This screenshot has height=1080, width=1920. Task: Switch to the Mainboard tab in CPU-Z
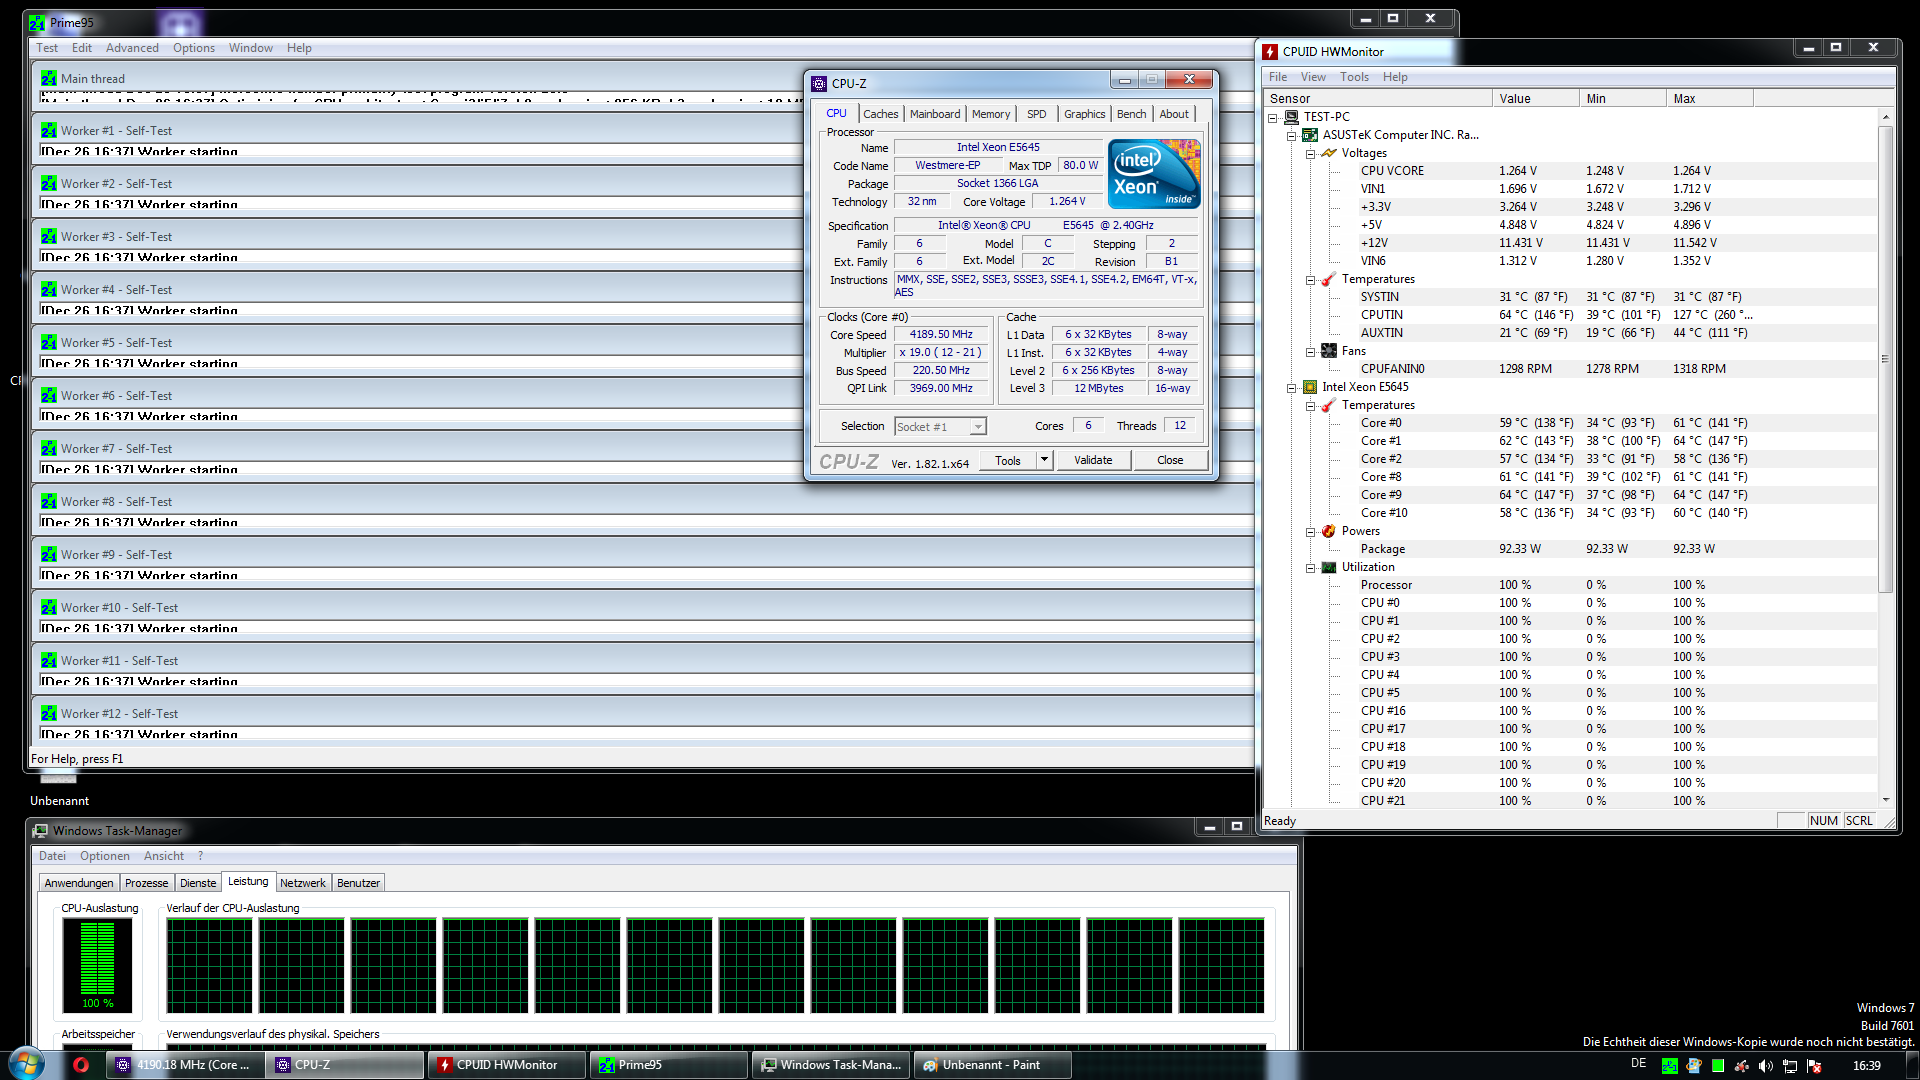tap(934, 114)
